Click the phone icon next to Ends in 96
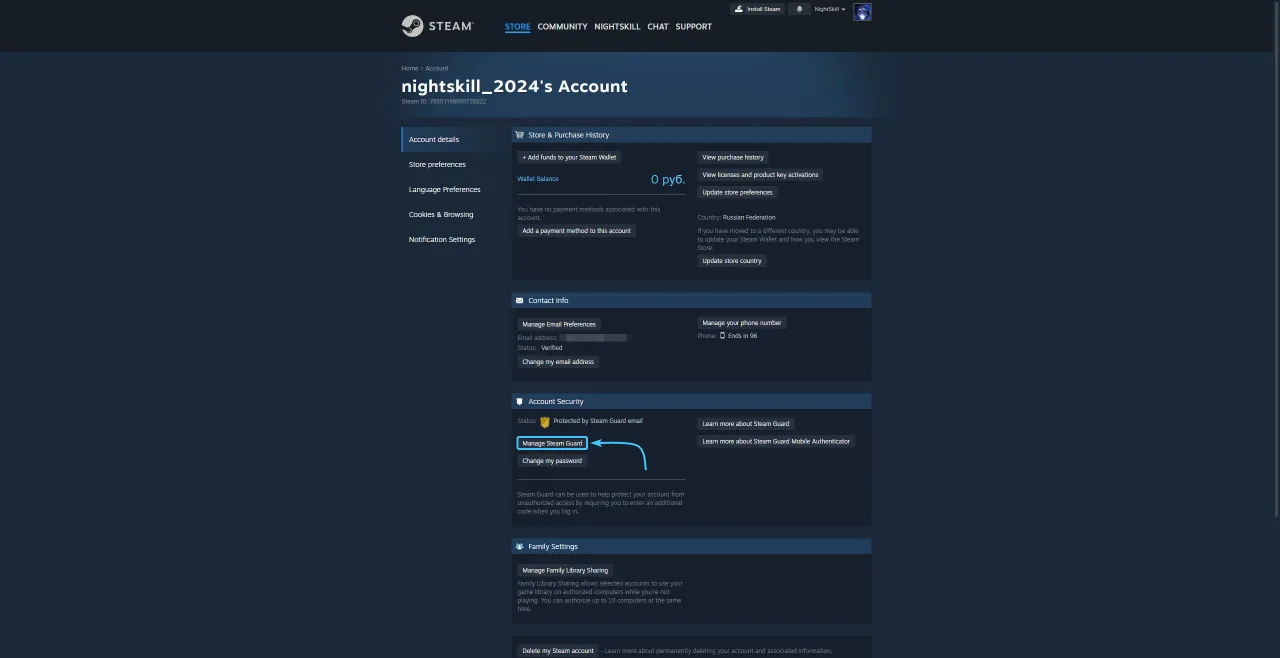The image size is (1280, 658). (722, 335)
